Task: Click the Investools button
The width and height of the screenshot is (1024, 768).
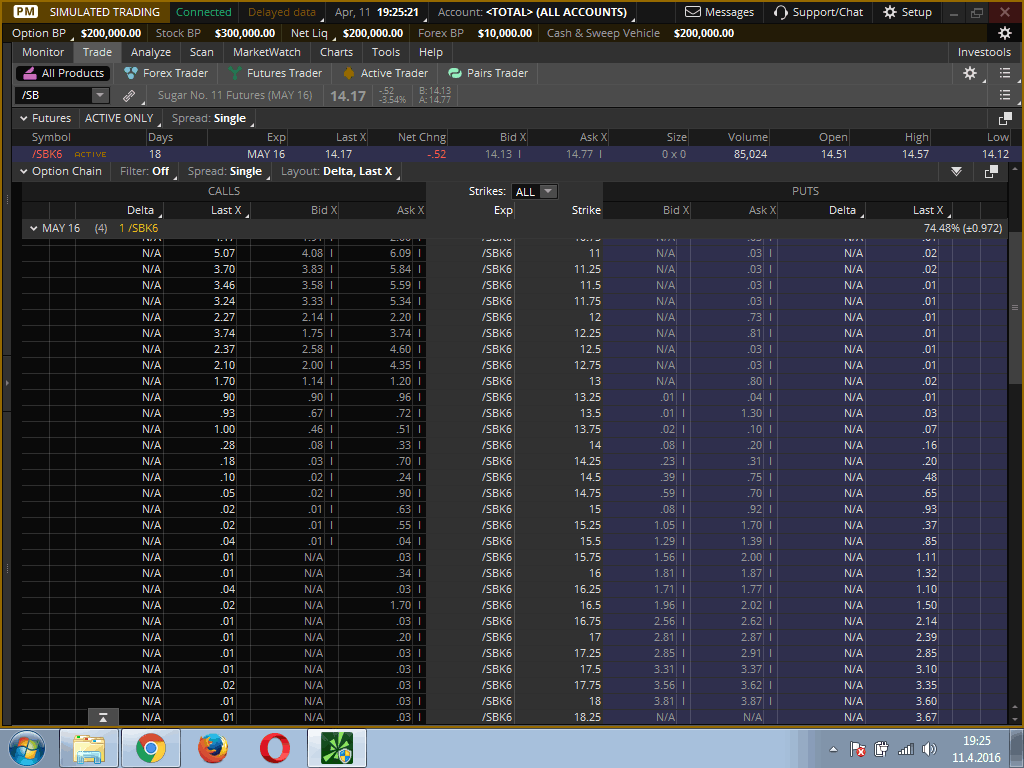Action: pos(984,52)
